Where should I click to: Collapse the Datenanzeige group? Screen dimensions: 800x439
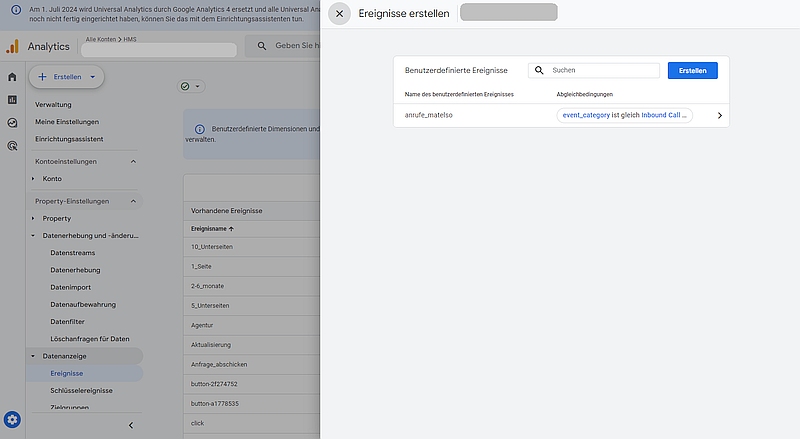click(33, 356)
